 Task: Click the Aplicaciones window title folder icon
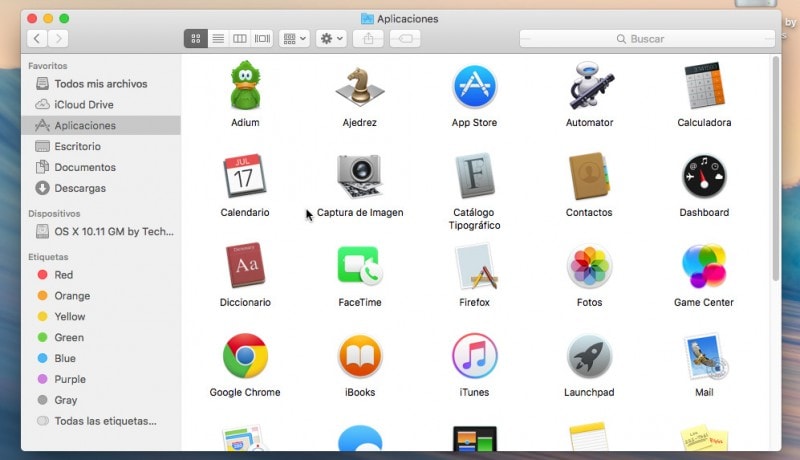tap(367, 19)
